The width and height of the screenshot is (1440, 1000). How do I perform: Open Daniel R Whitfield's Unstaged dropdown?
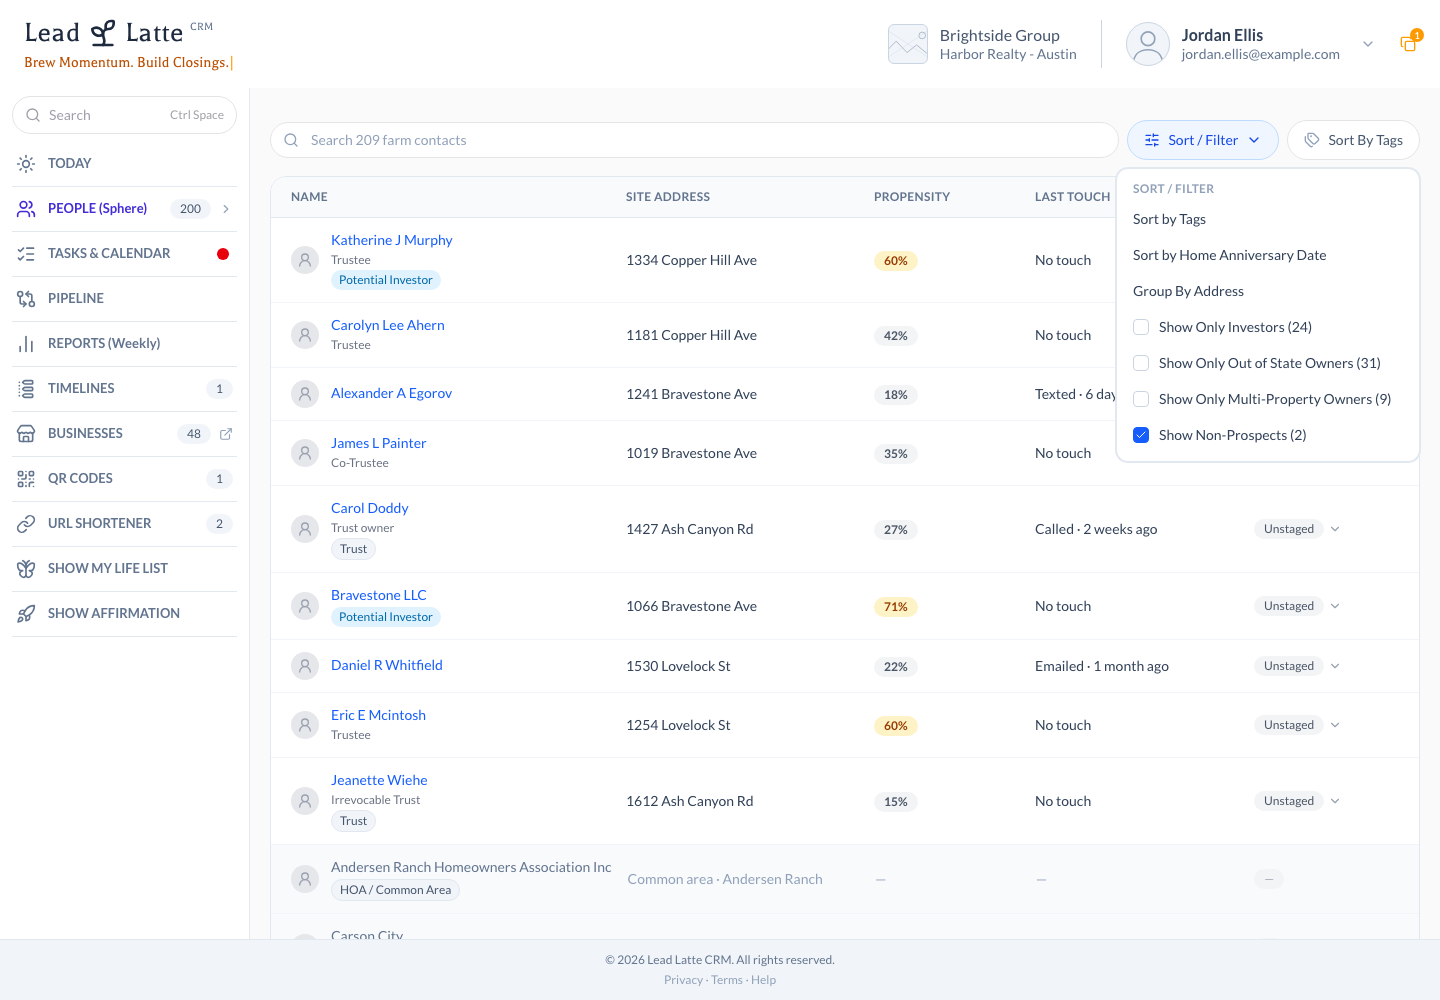[1298, 666]
